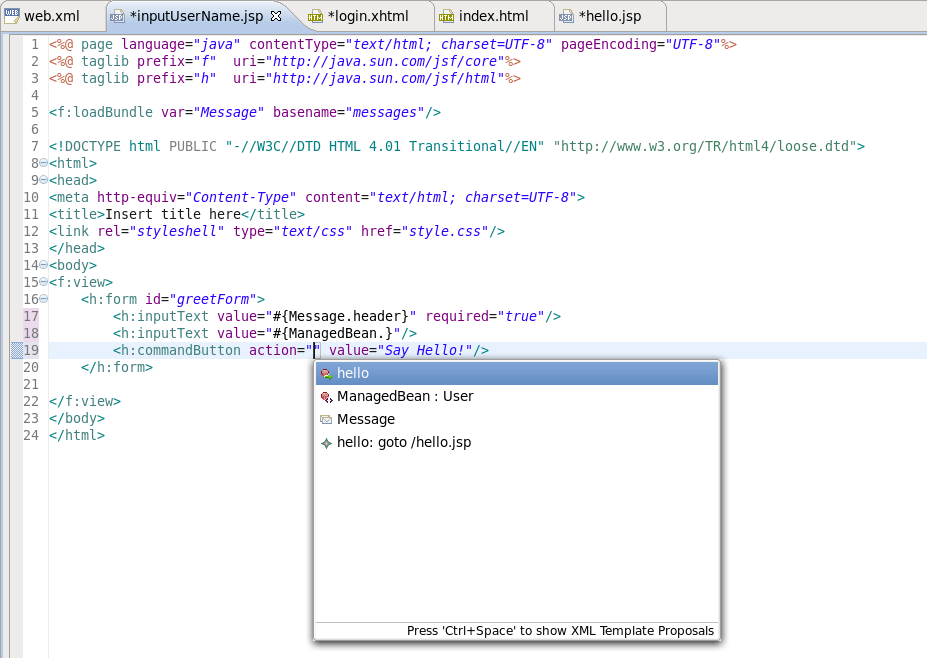Image resolution: width=927 pixels, height=658 pixels.
Task: Collapse the <body> fold marker on line 14
Action: click(42, 265)
